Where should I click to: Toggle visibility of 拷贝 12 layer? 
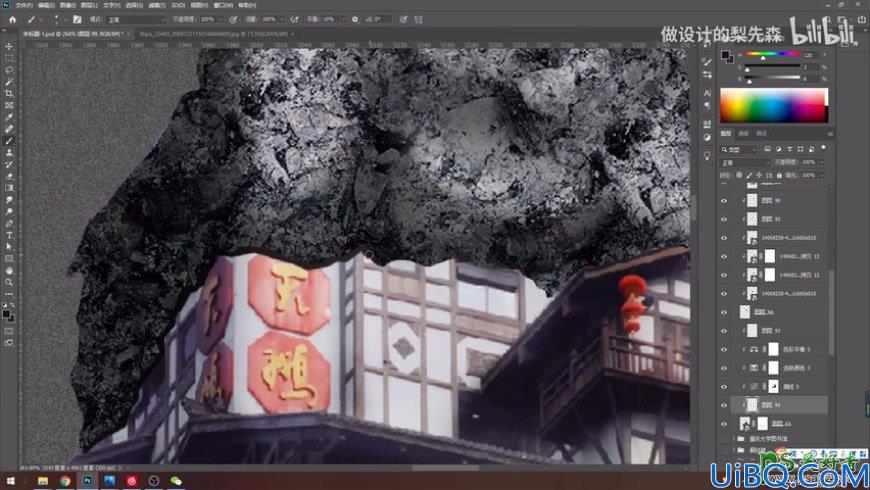[x=724, y=275]
